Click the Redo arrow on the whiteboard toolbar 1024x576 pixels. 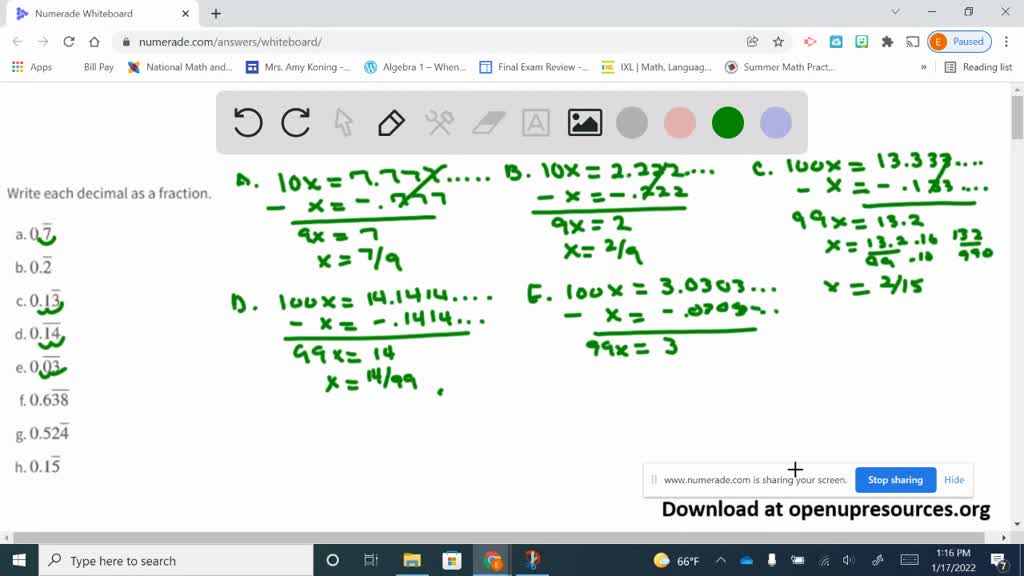tap(295, 122)
